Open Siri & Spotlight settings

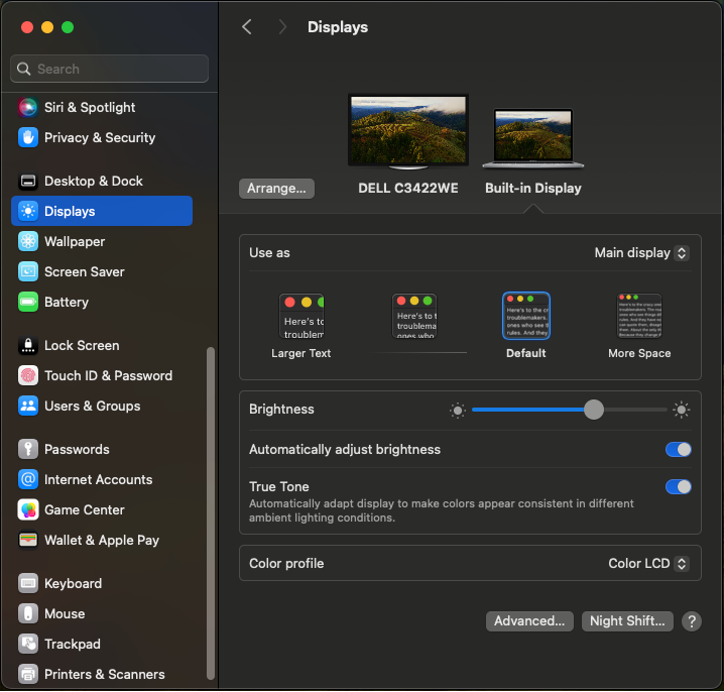[x=89, y=107]
